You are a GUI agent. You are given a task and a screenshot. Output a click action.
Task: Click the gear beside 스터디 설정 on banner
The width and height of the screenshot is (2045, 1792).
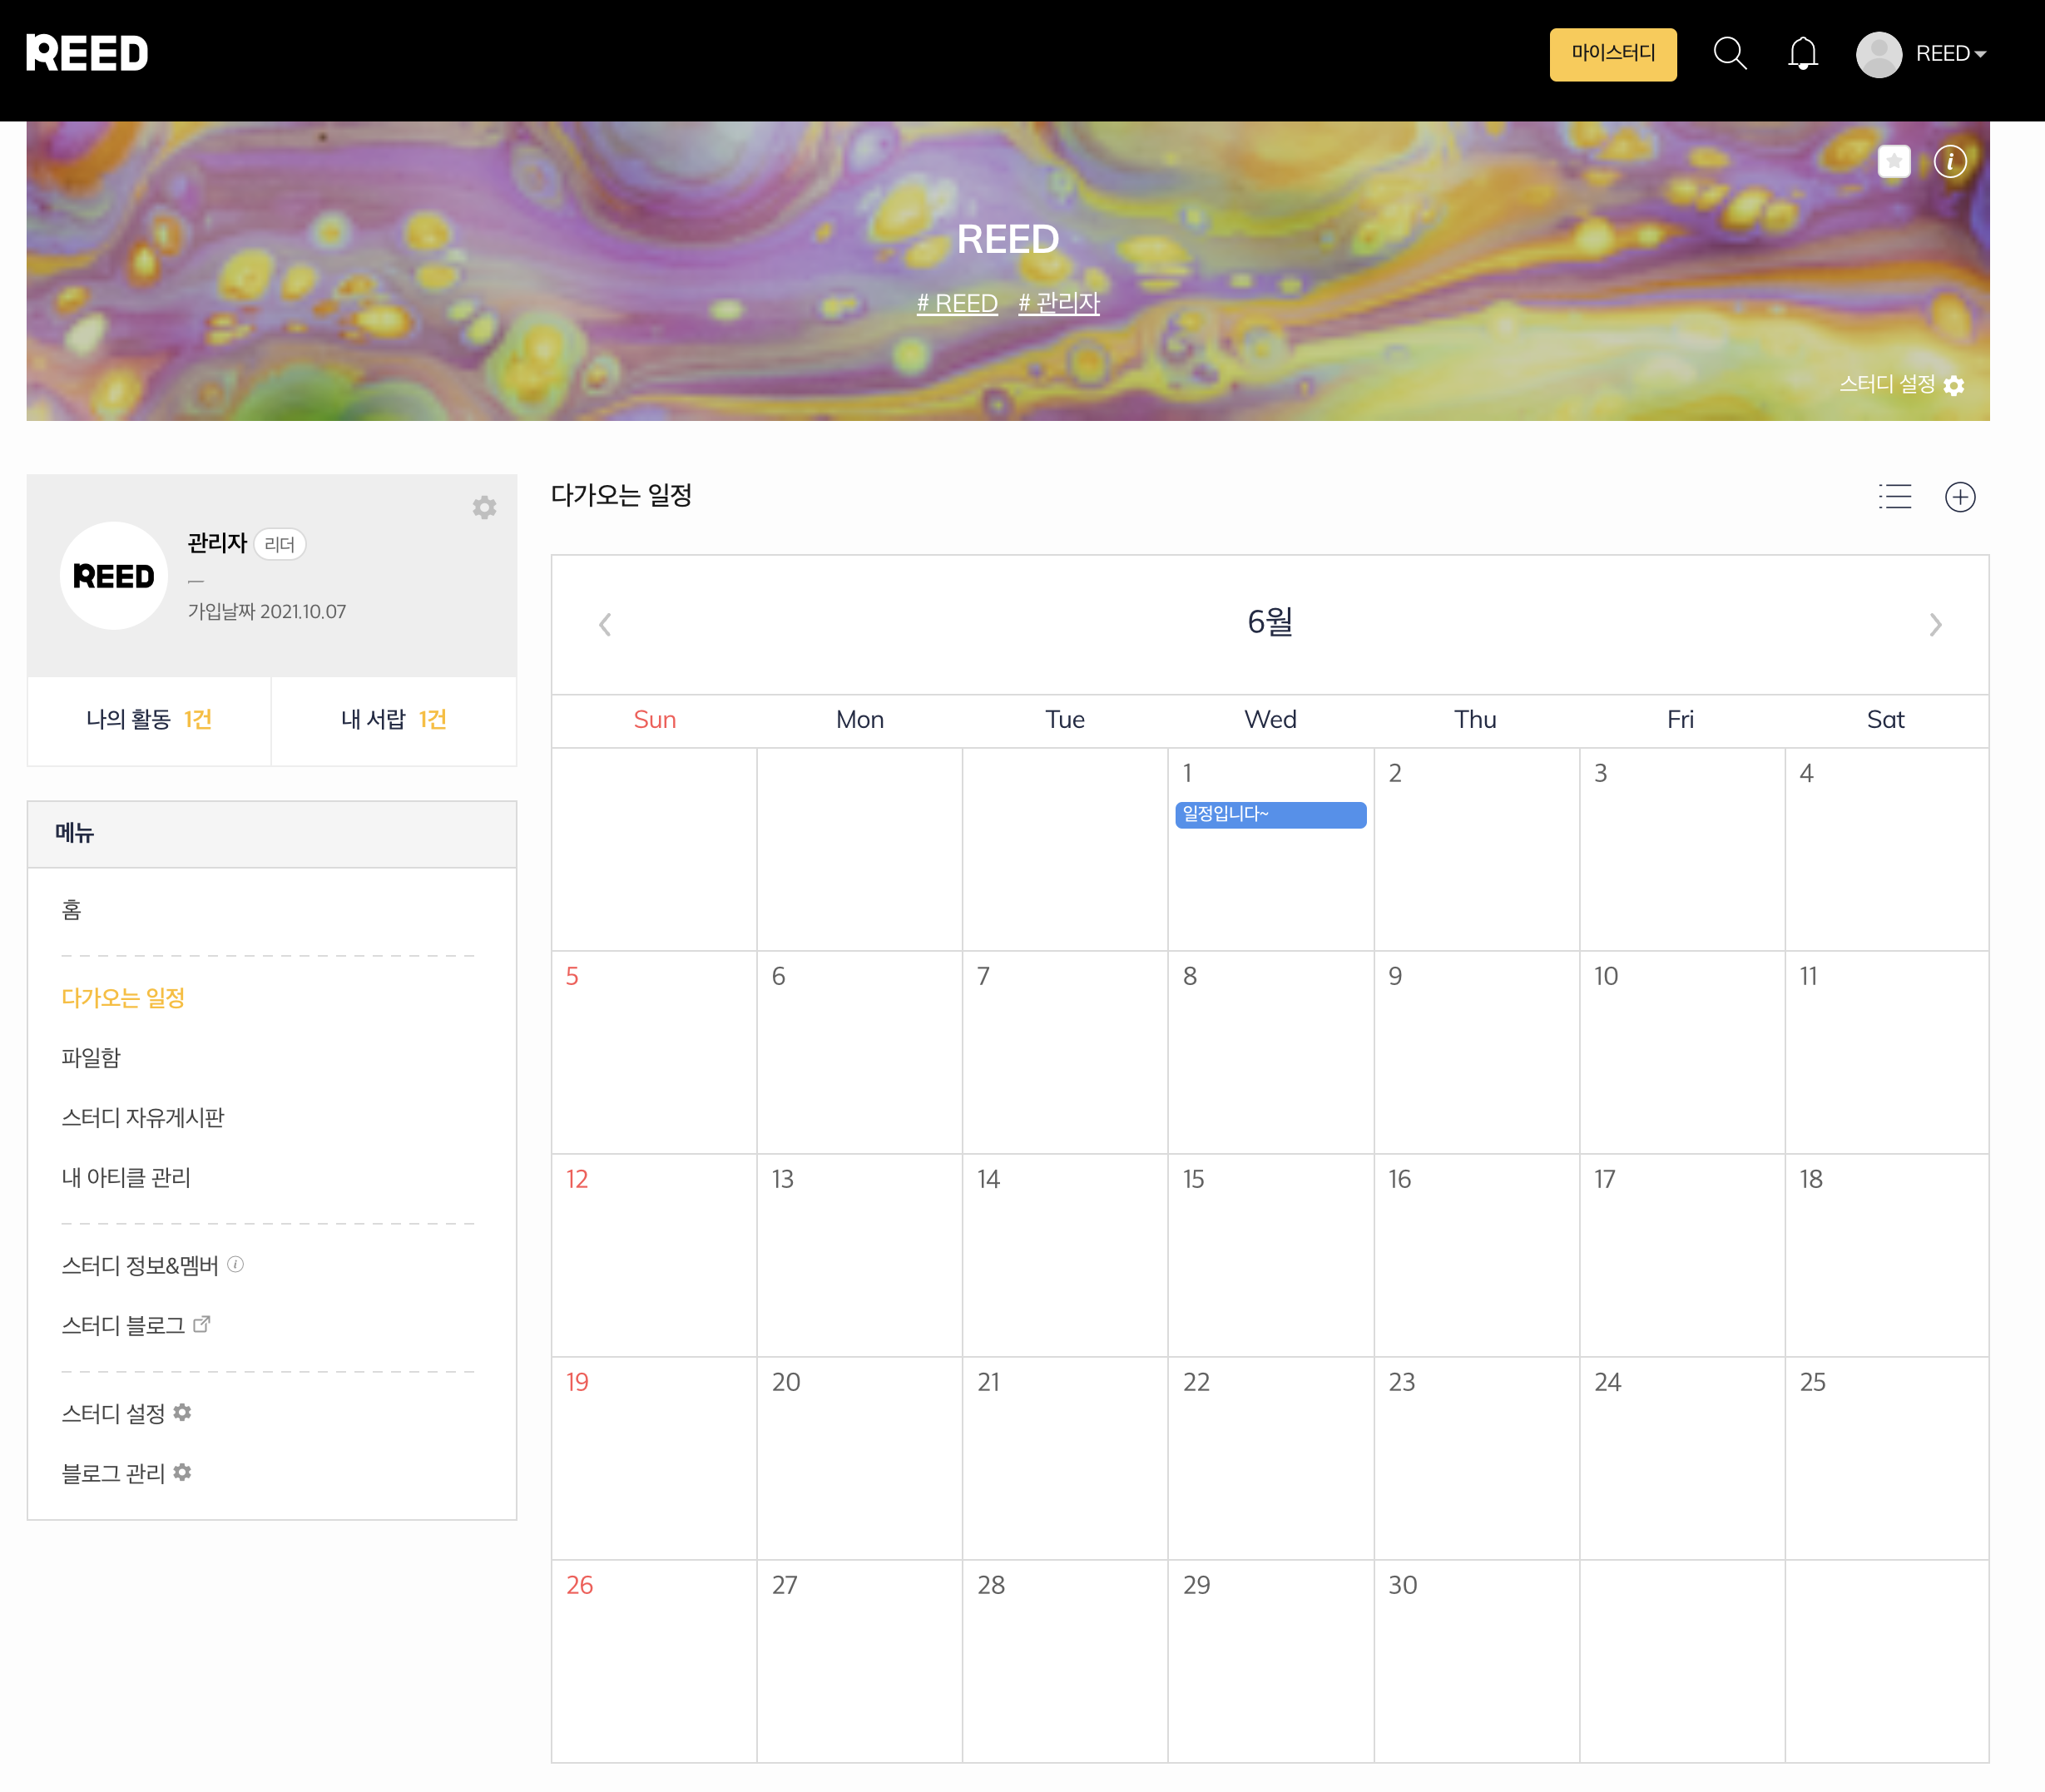1954,386
